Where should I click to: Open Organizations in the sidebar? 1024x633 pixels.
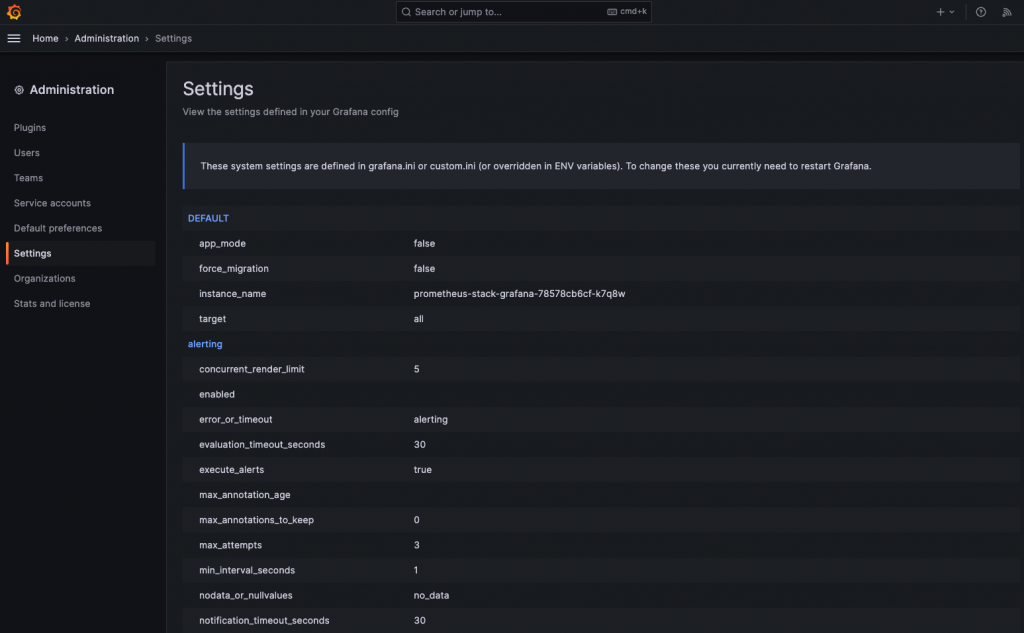(44, 278)
